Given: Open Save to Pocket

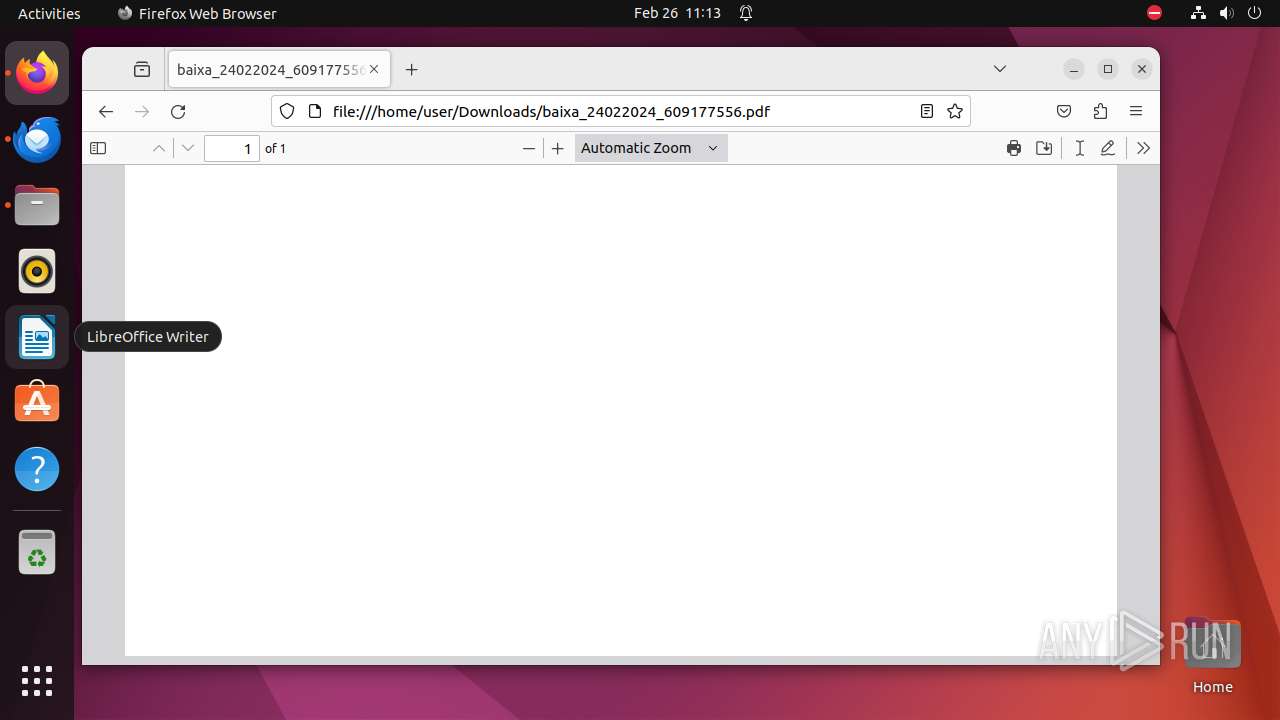Looking at the screenshot, I should pyautogui.click(x=1064, y=111).
